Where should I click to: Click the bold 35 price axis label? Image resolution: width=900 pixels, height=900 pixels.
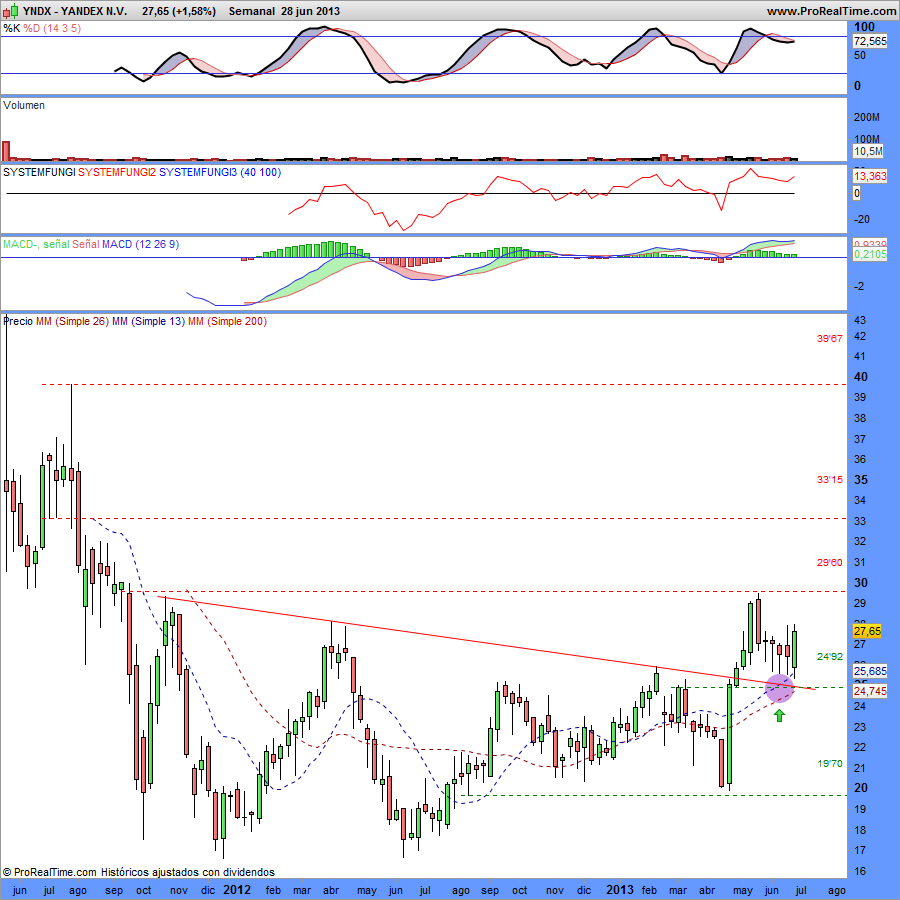861,480
